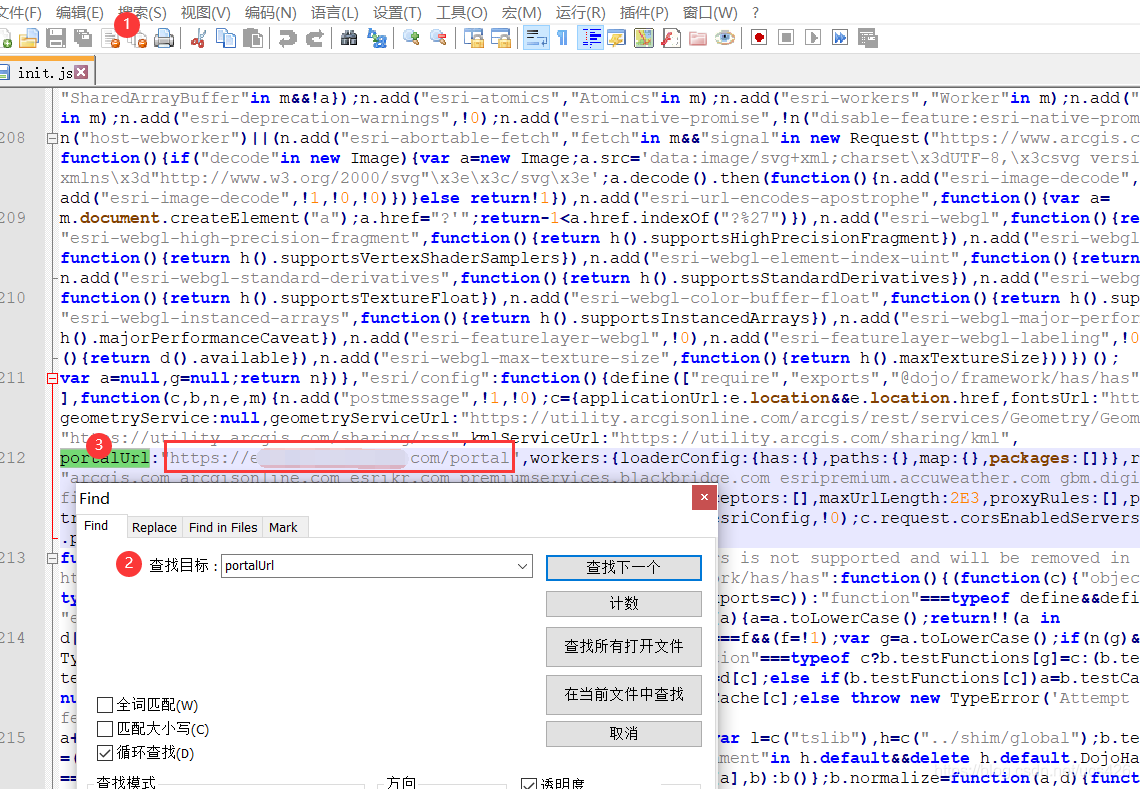
Task: Open the Document Map icon
Action: (x=644, y=38)
